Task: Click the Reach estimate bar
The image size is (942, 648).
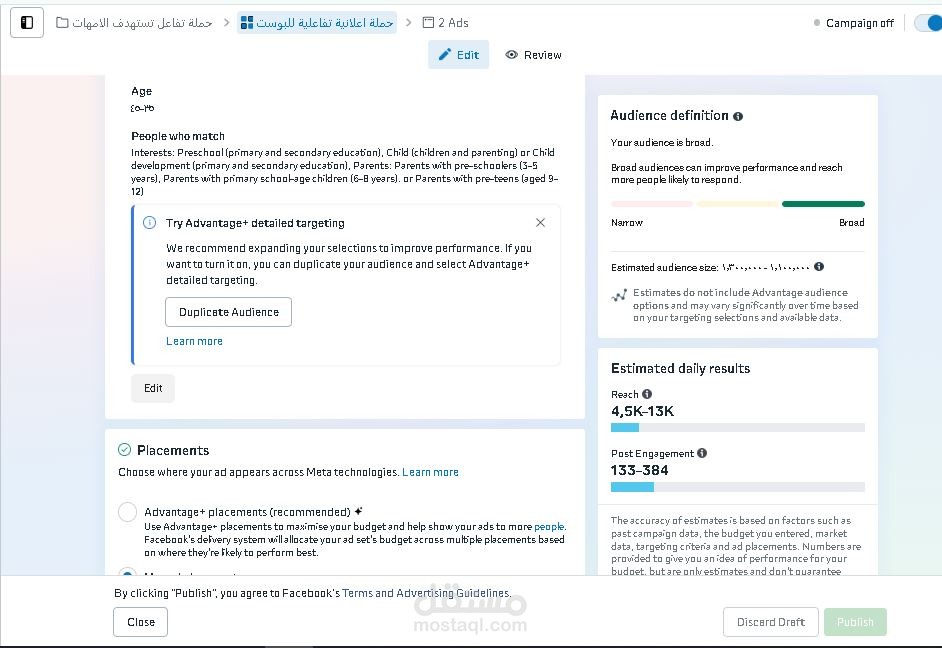Action: (x=738, y=428)
